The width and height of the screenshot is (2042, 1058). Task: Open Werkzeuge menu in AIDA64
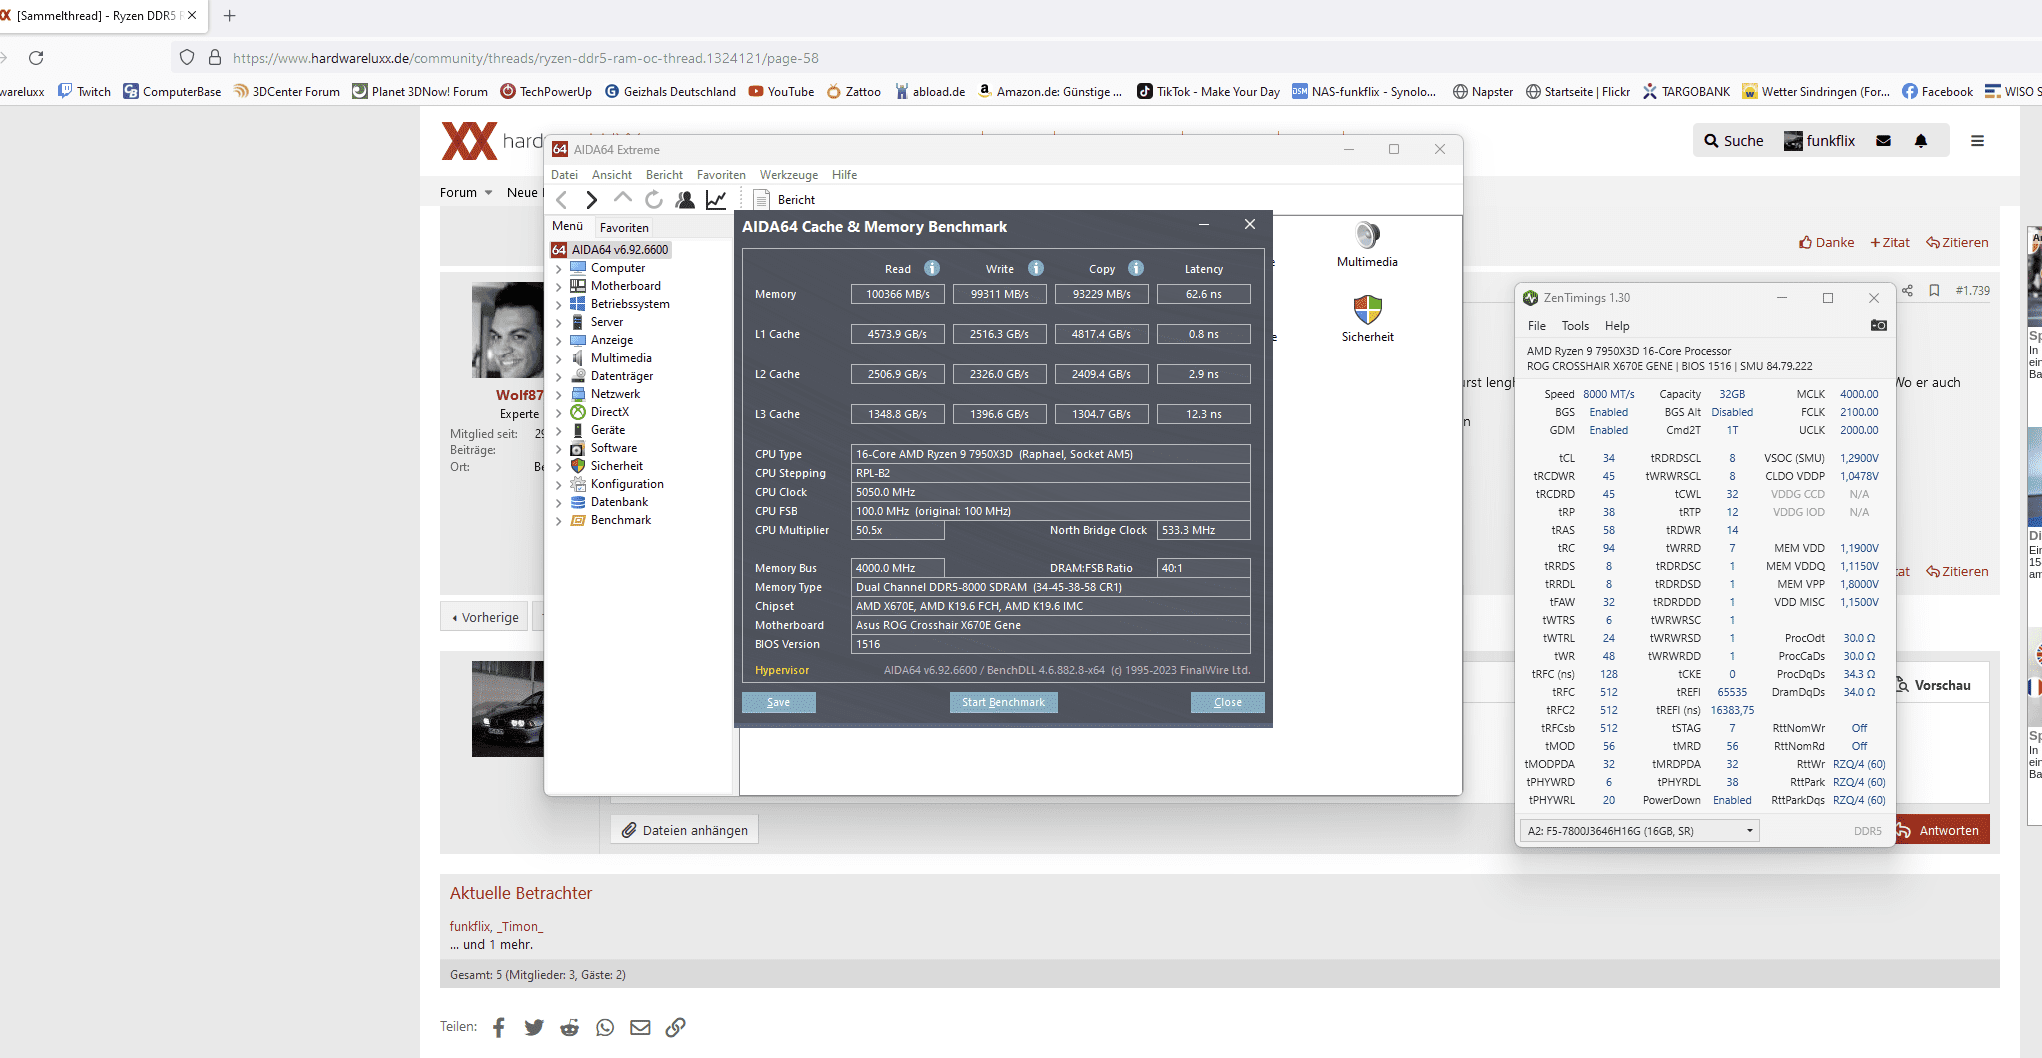coord(789,175)
